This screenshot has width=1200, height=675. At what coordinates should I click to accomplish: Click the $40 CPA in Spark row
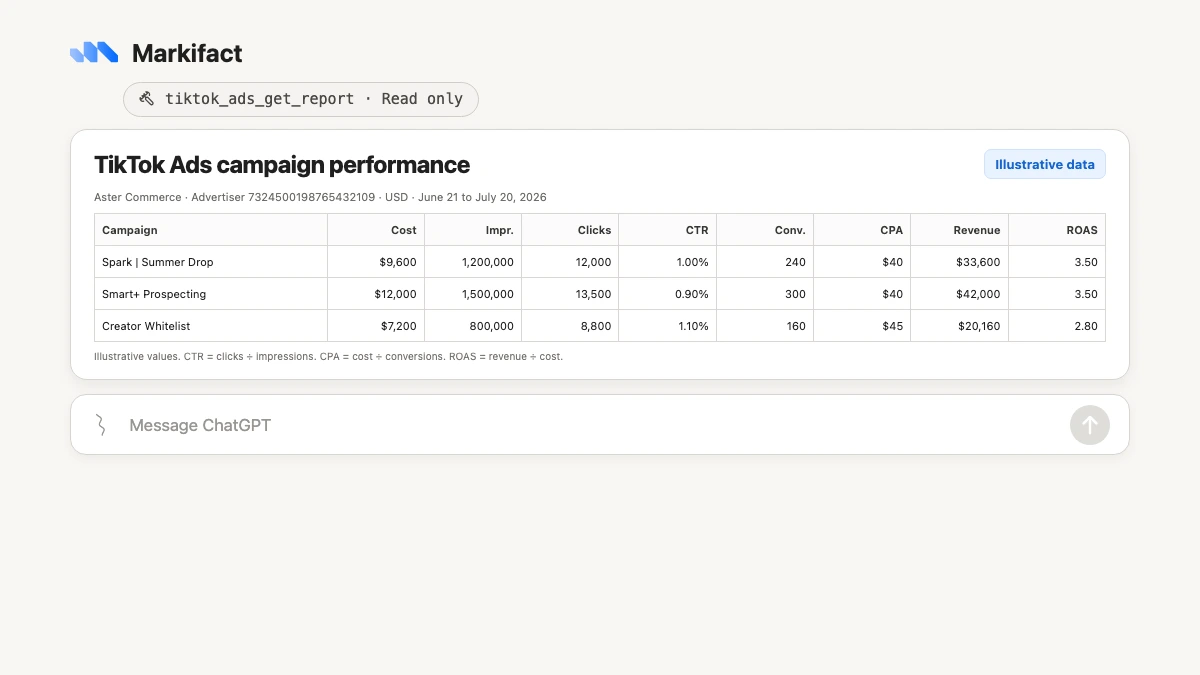click(893, 262)
